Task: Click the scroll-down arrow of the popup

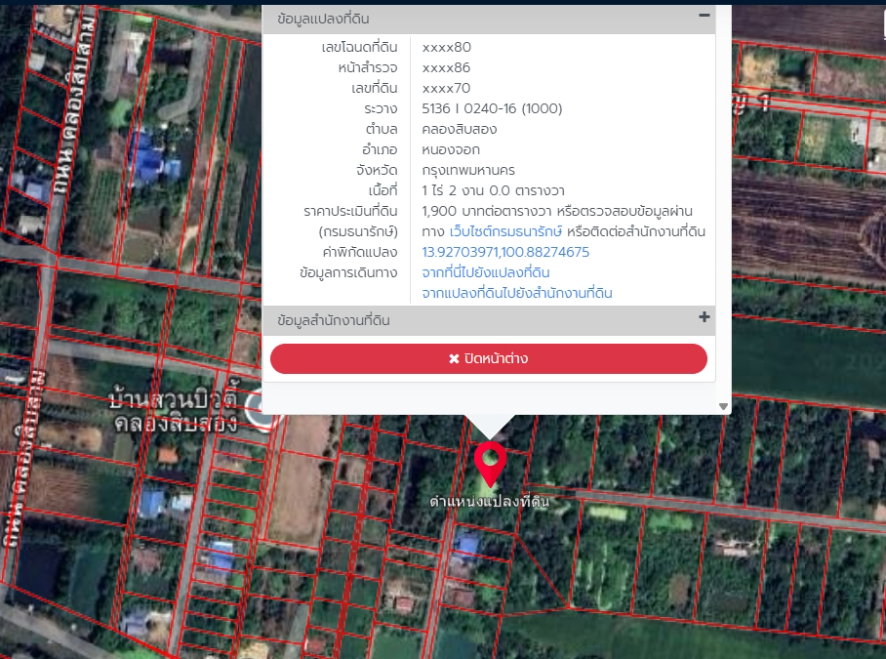Action: pyautogui.click(x=723, y=406)
